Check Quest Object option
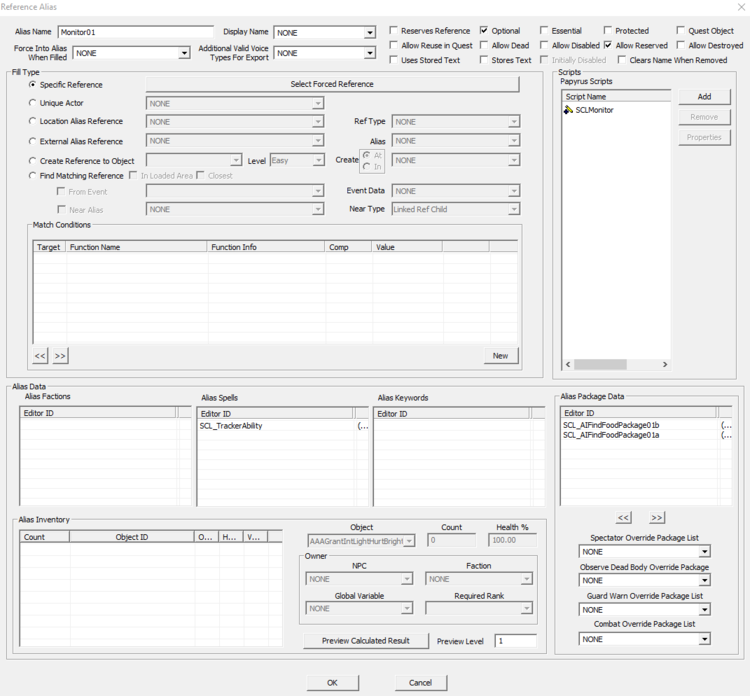Image resolution: width=750 pixels, height=696 pixels. (680, 30)
